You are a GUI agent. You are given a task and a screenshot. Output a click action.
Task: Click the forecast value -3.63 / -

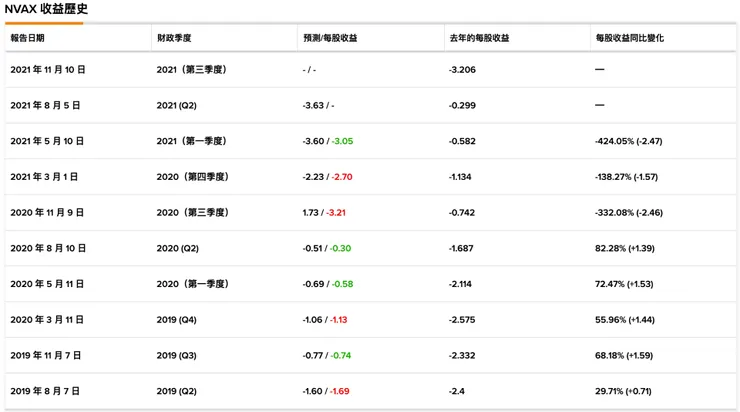click(318, 106)
